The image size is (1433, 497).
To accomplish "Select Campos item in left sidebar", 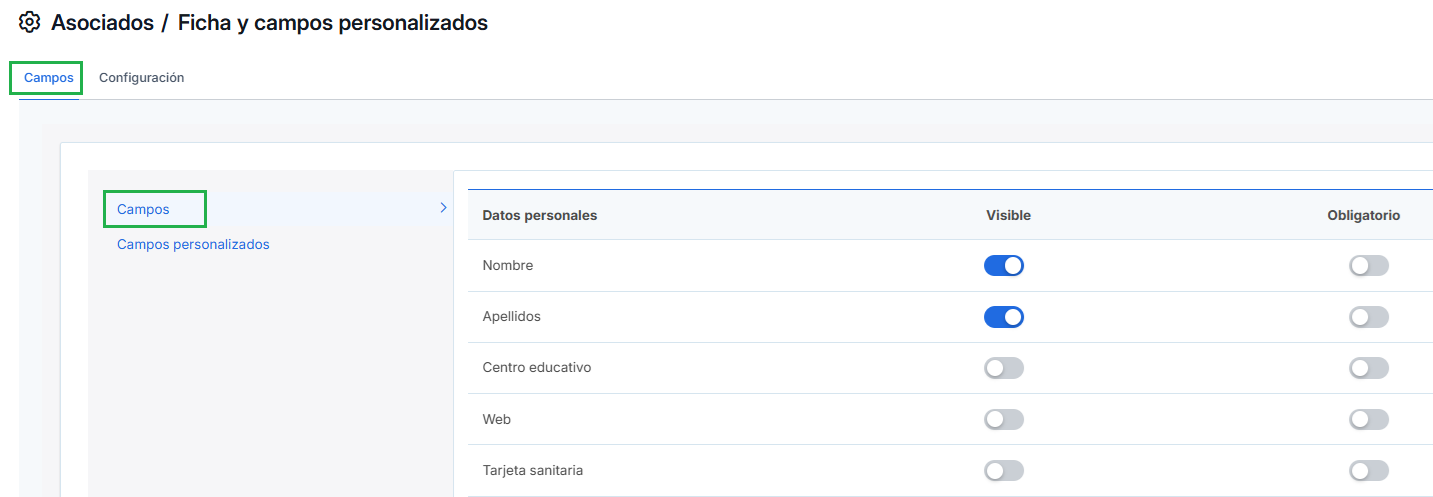I will [x=143, y=210].
